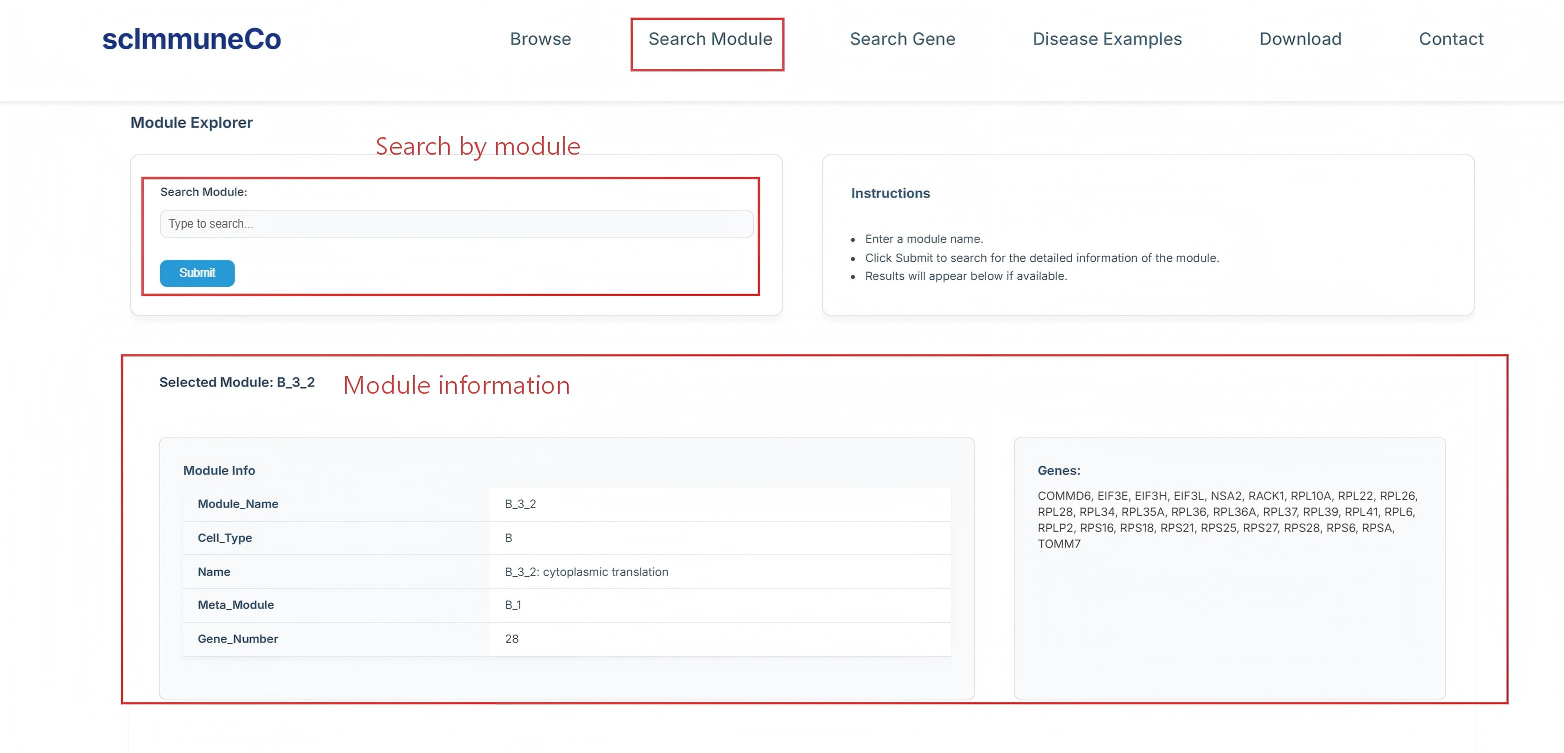Viewport: 1564px width, 753px height.
Task: Navigate to Disease Examples
Action: [x=1107, y=39]
